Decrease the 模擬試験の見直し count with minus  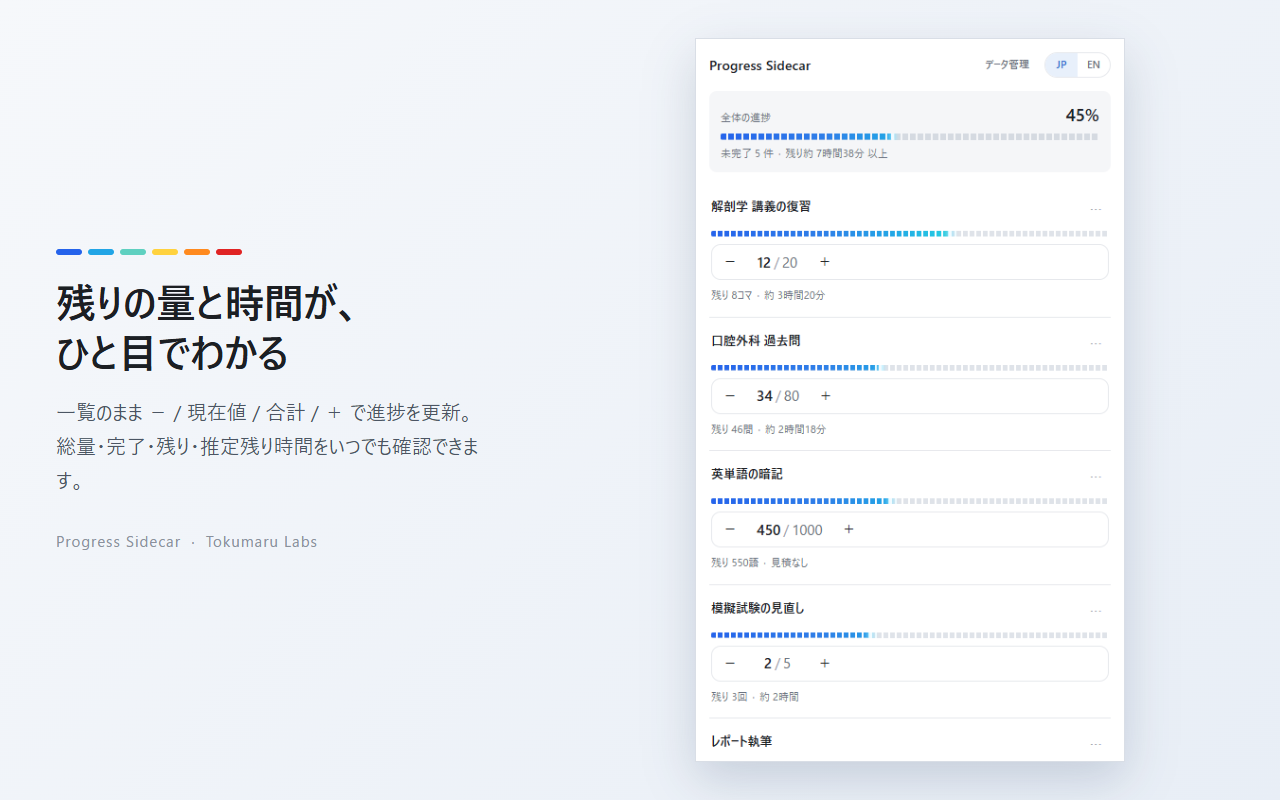tap(730, 663)
